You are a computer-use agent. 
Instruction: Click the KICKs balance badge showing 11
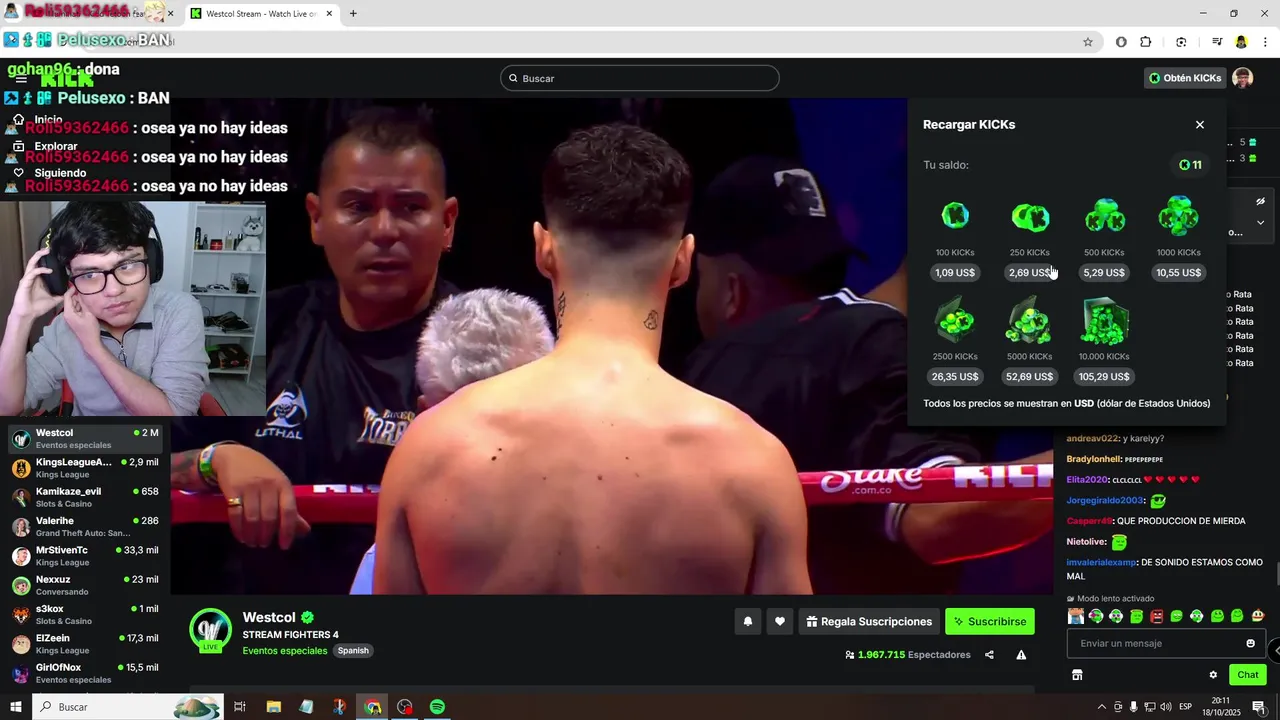tap(1190, 165)
